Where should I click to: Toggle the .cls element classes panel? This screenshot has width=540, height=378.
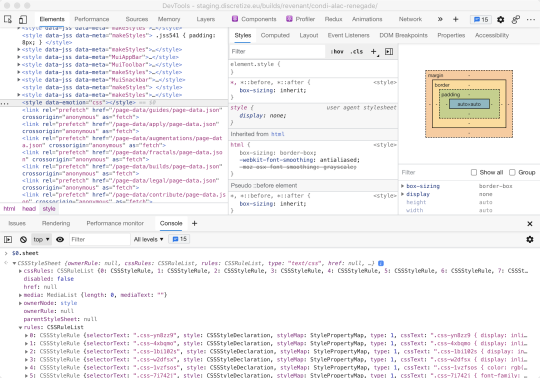click(356, 52)
